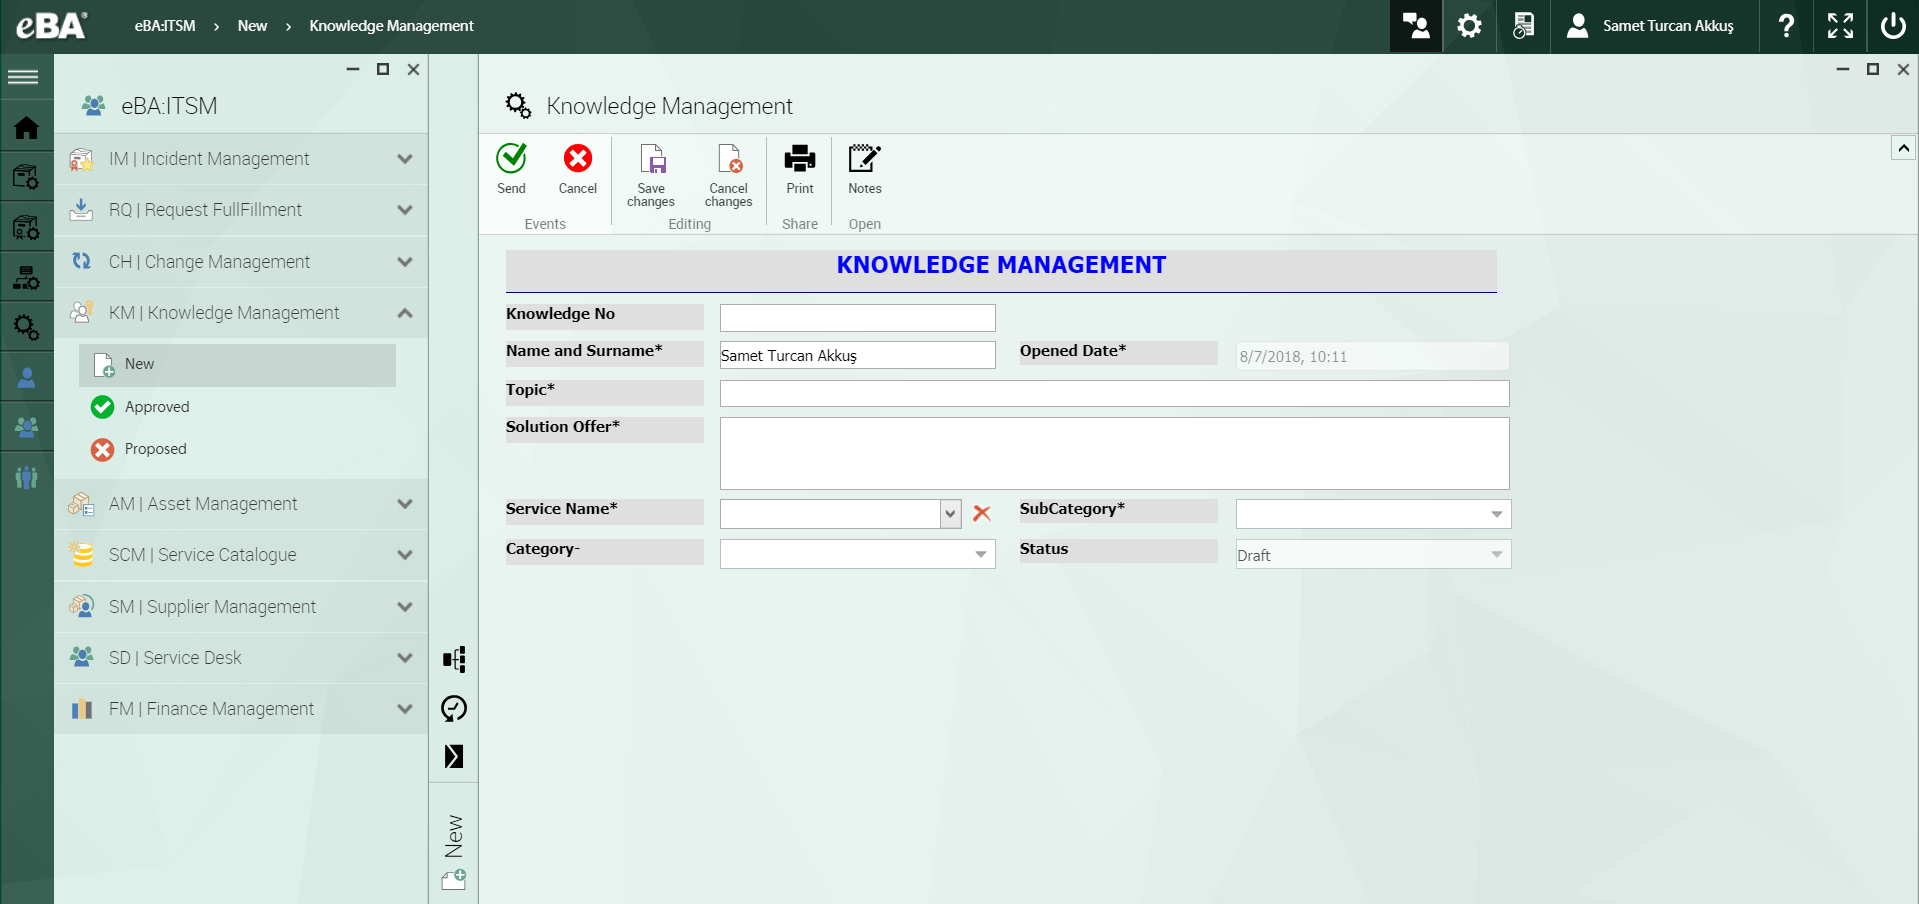Click the eBA:ITSM breadcrumb
The height and width of the screenshot is (904, 1919).
(x=165, y=26)
